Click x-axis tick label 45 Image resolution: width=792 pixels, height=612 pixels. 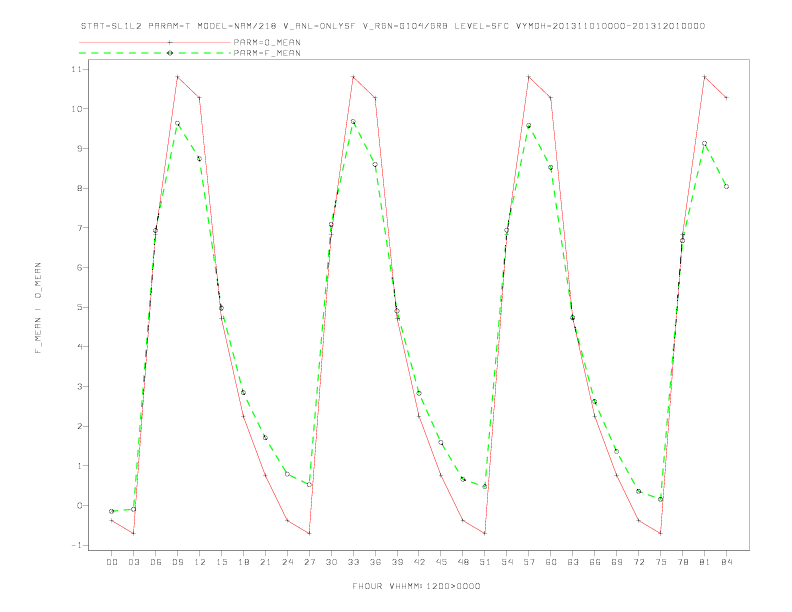[441, 562]
